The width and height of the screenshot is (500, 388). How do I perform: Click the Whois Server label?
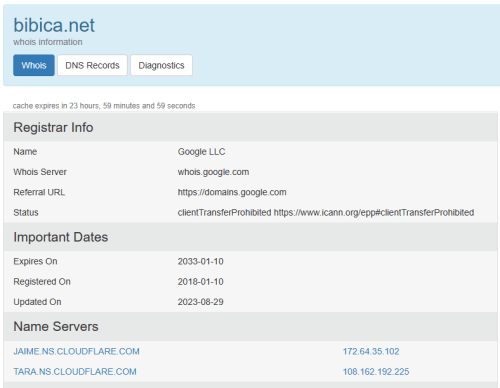point(40,172)
